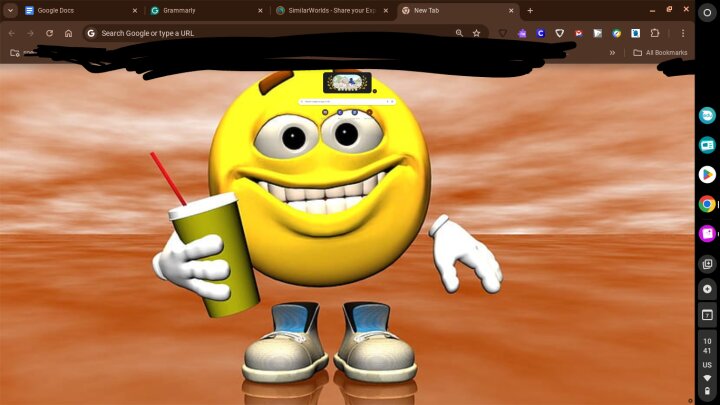Click the Home button in toolbar
The image size is (720, 405).
[68, 33]
